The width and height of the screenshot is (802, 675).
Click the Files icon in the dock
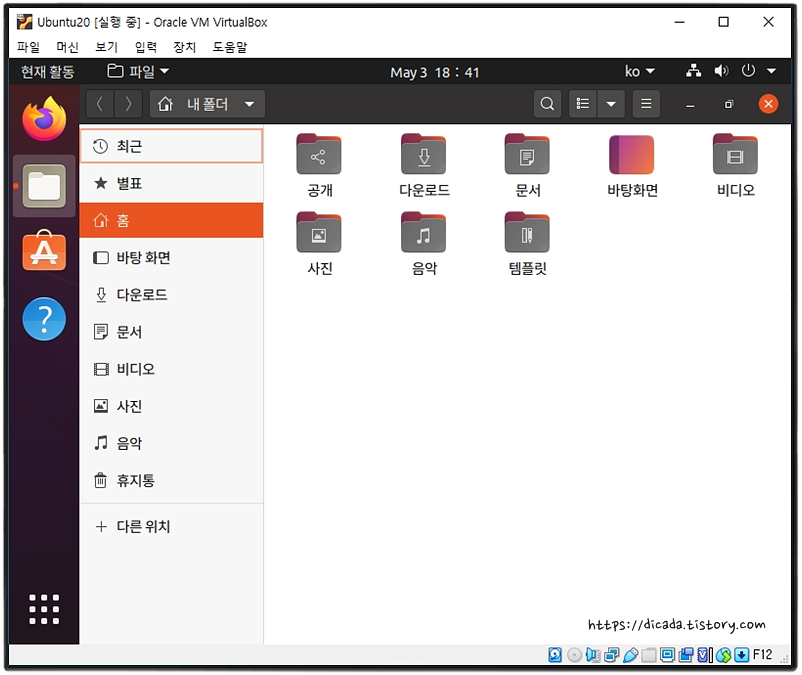coord(44,186)
